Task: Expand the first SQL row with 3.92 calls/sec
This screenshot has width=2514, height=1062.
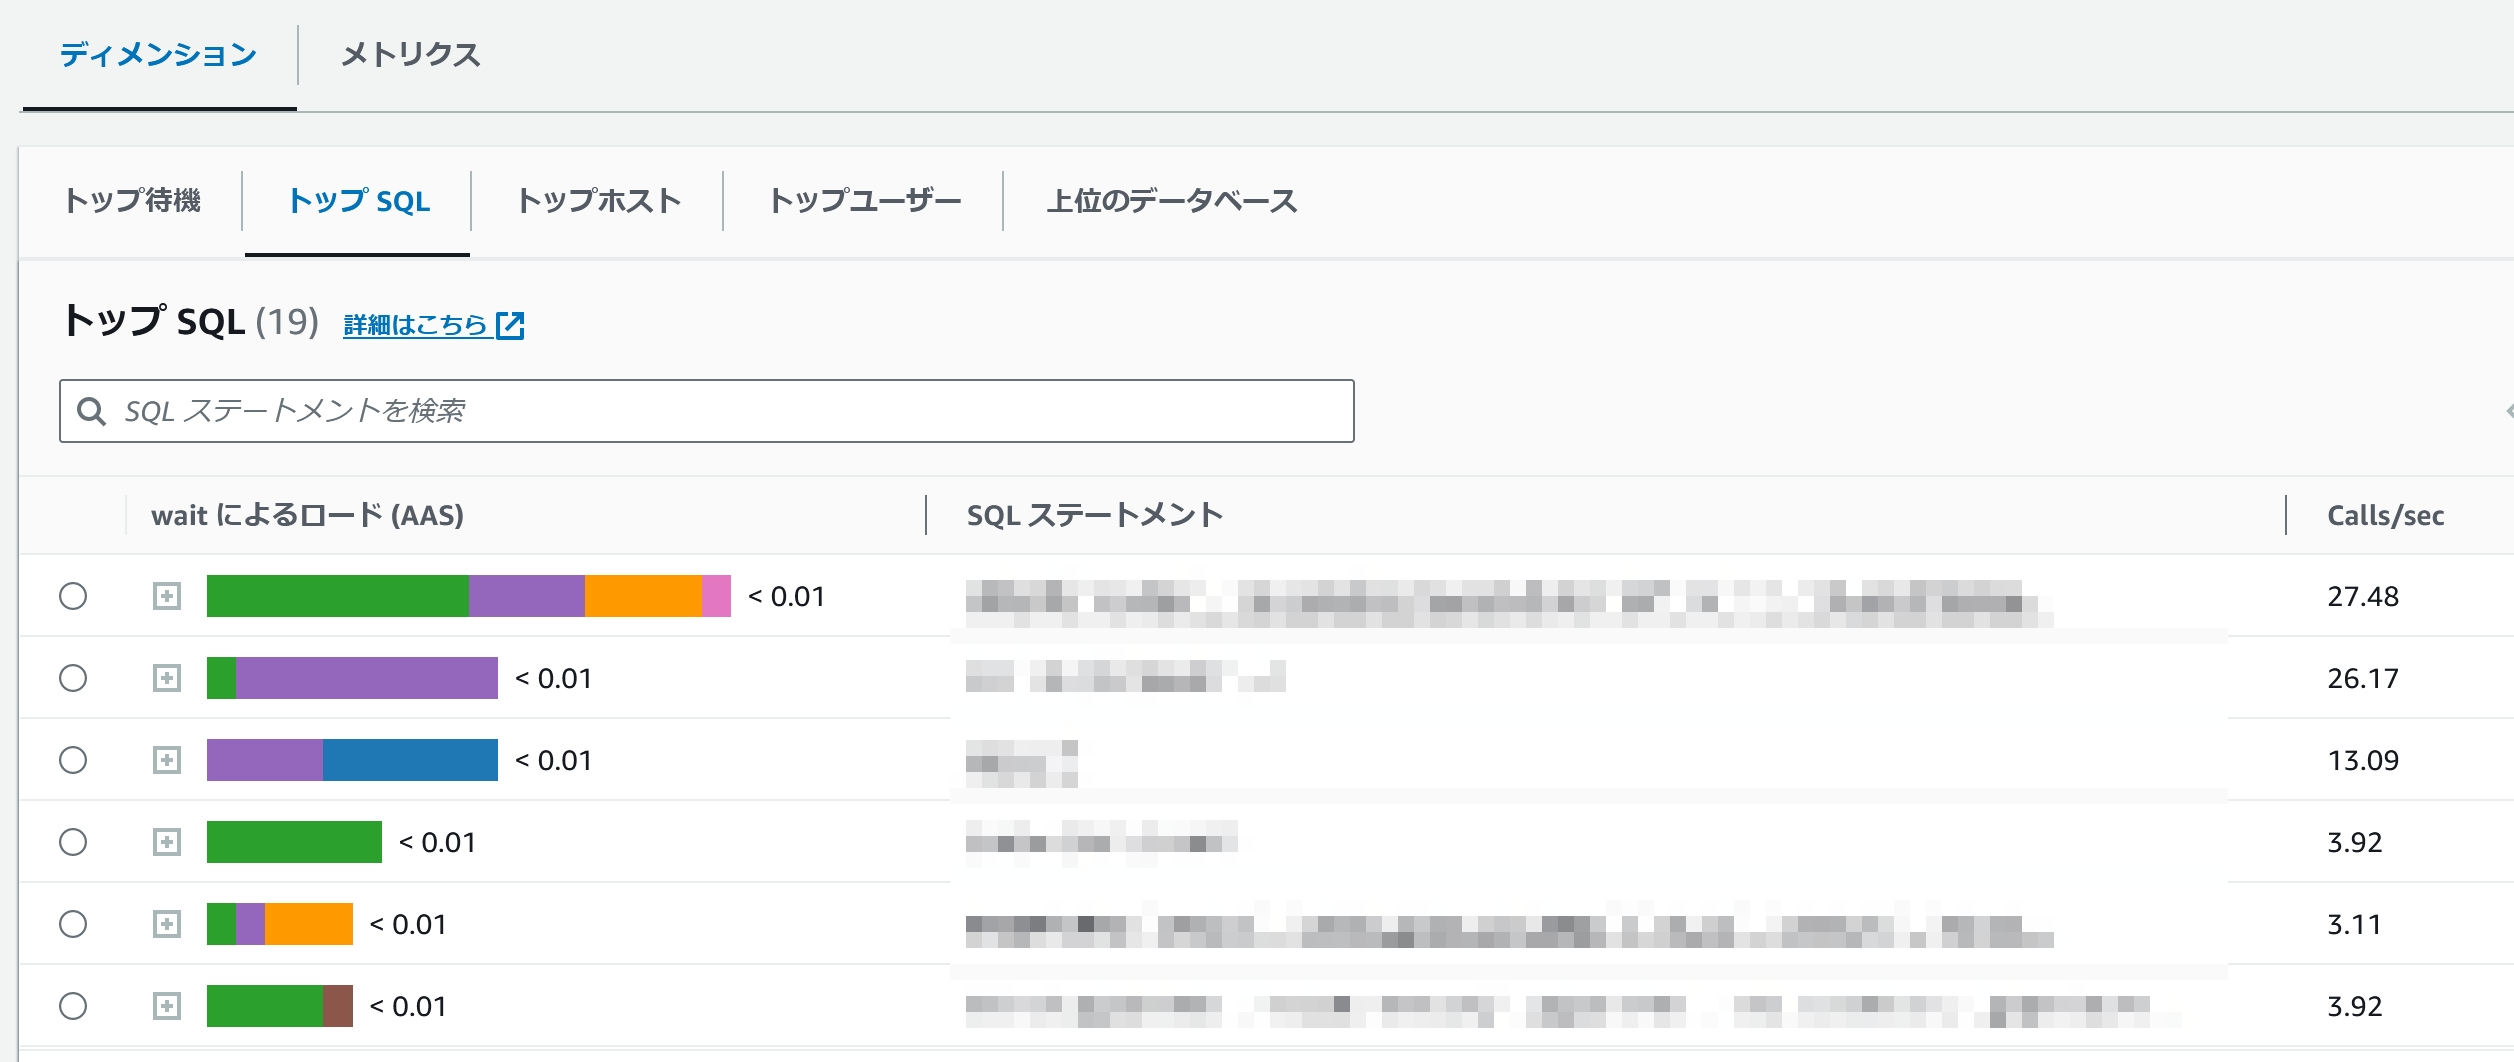Action: (167, 842)
